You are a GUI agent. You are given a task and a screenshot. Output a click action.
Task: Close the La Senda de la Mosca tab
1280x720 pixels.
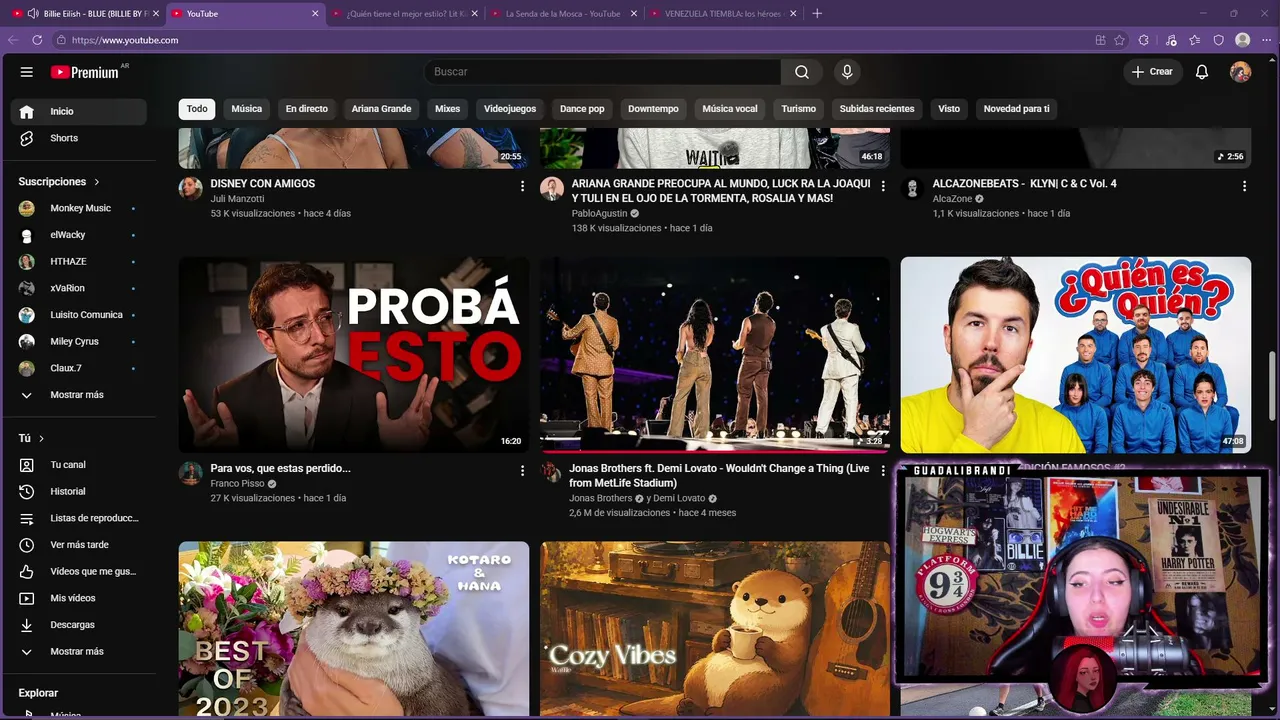(634, 13)
